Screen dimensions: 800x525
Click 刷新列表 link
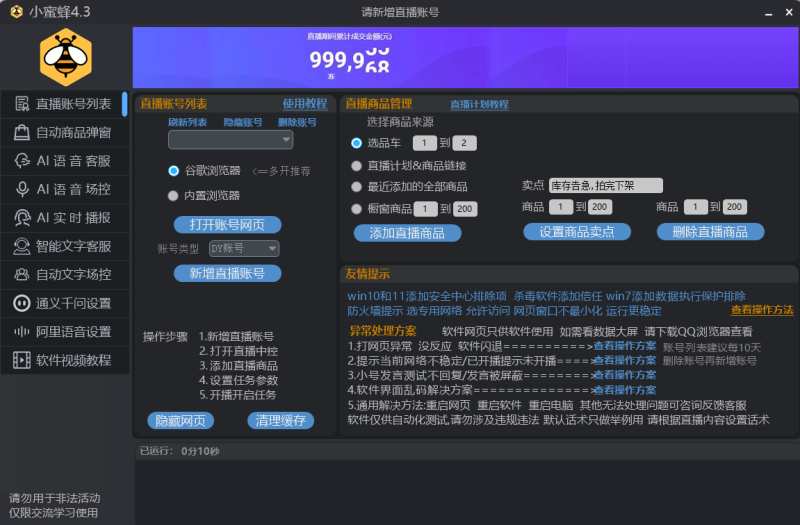coord(187,122)
